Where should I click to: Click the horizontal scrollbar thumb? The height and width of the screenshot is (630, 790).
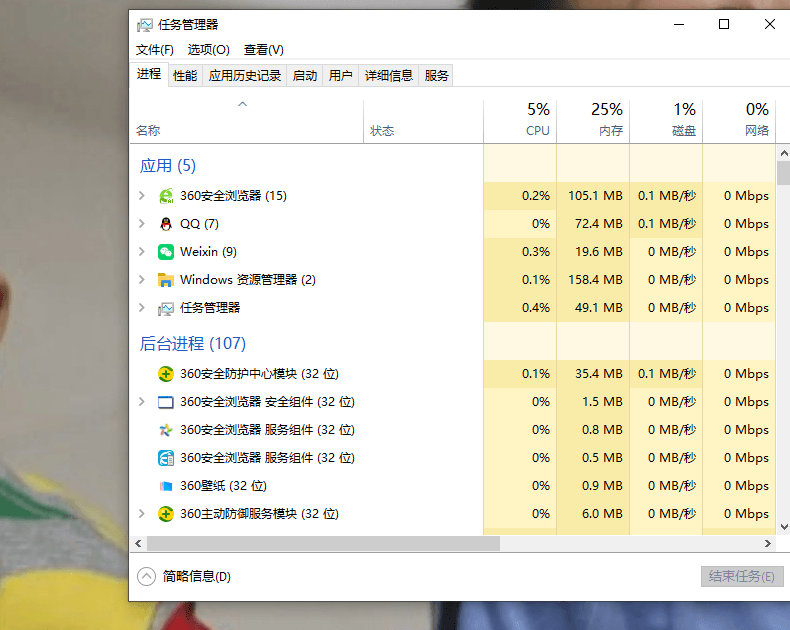(x=323, y=543)
